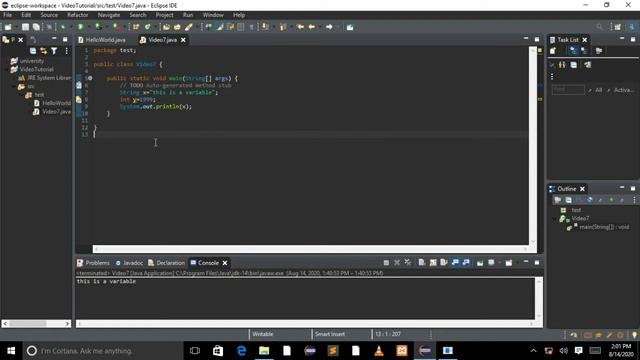
Task: Click the Pin Editor toolbar icon
Action: click(x=350, y=27)
